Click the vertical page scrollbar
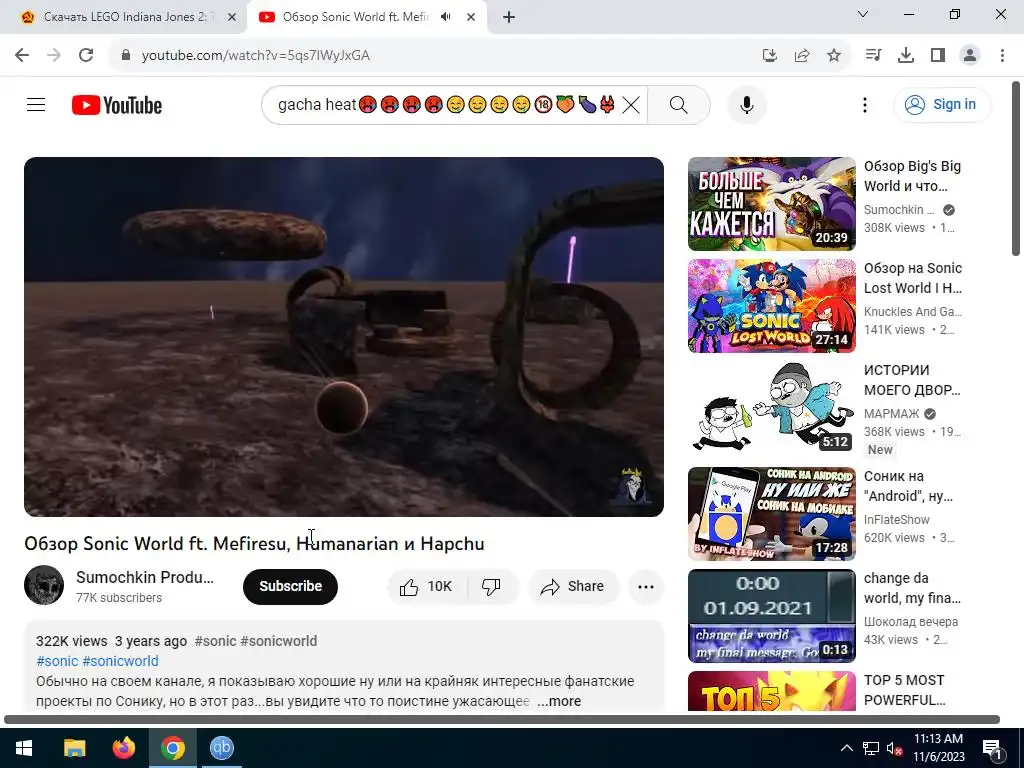Screen dimensions: 1024x768 tap(1016, 168)
